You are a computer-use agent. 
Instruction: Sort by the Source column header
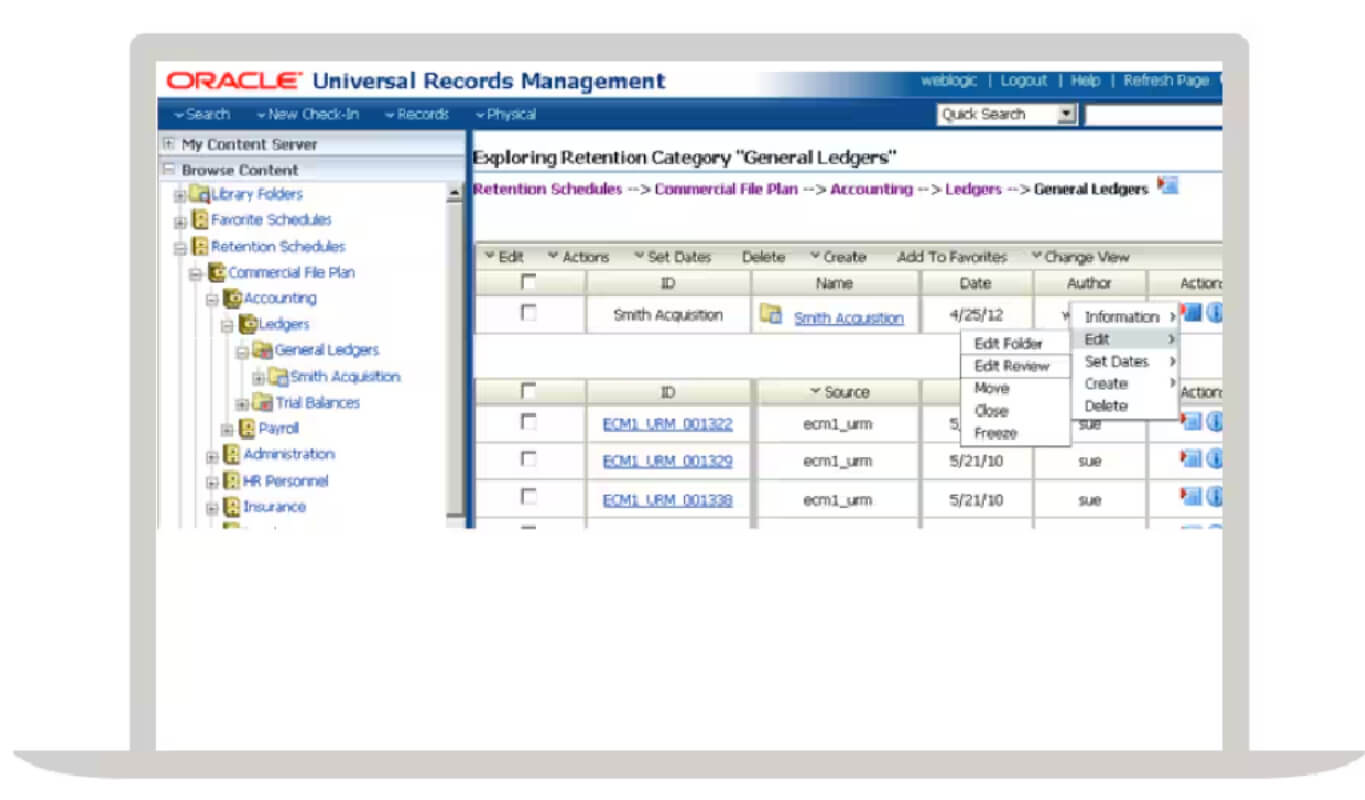[838, 392]
